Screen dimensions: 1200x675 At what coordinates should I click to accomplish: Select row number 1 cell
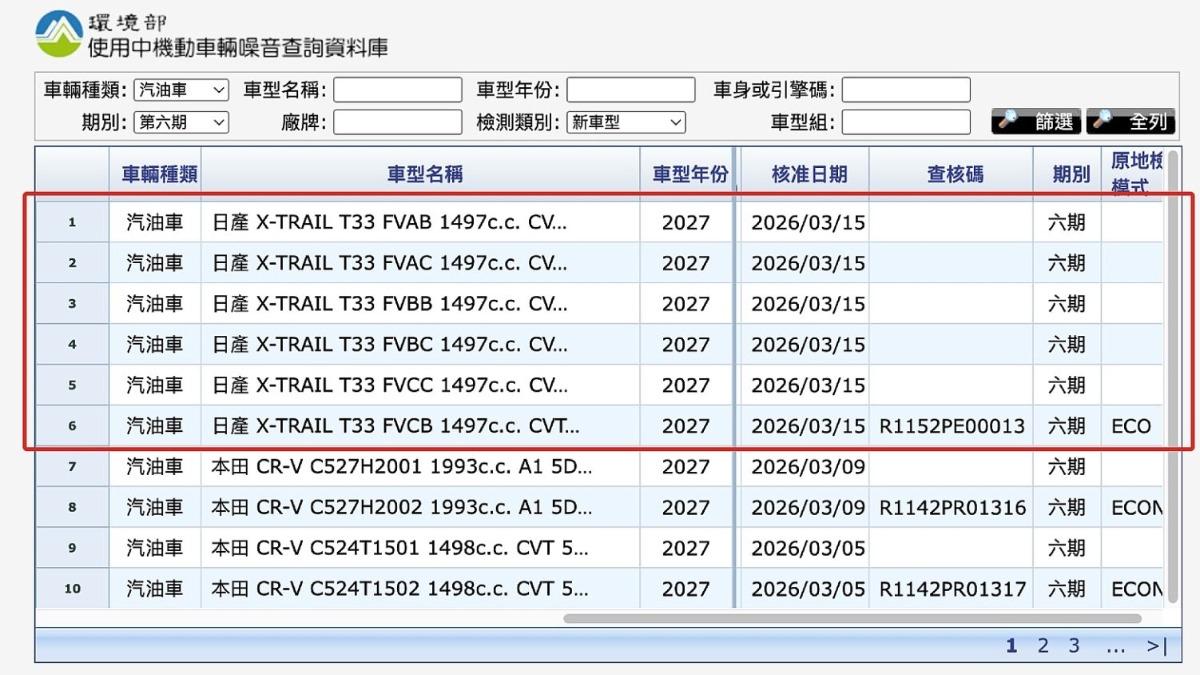coord(72,222)
